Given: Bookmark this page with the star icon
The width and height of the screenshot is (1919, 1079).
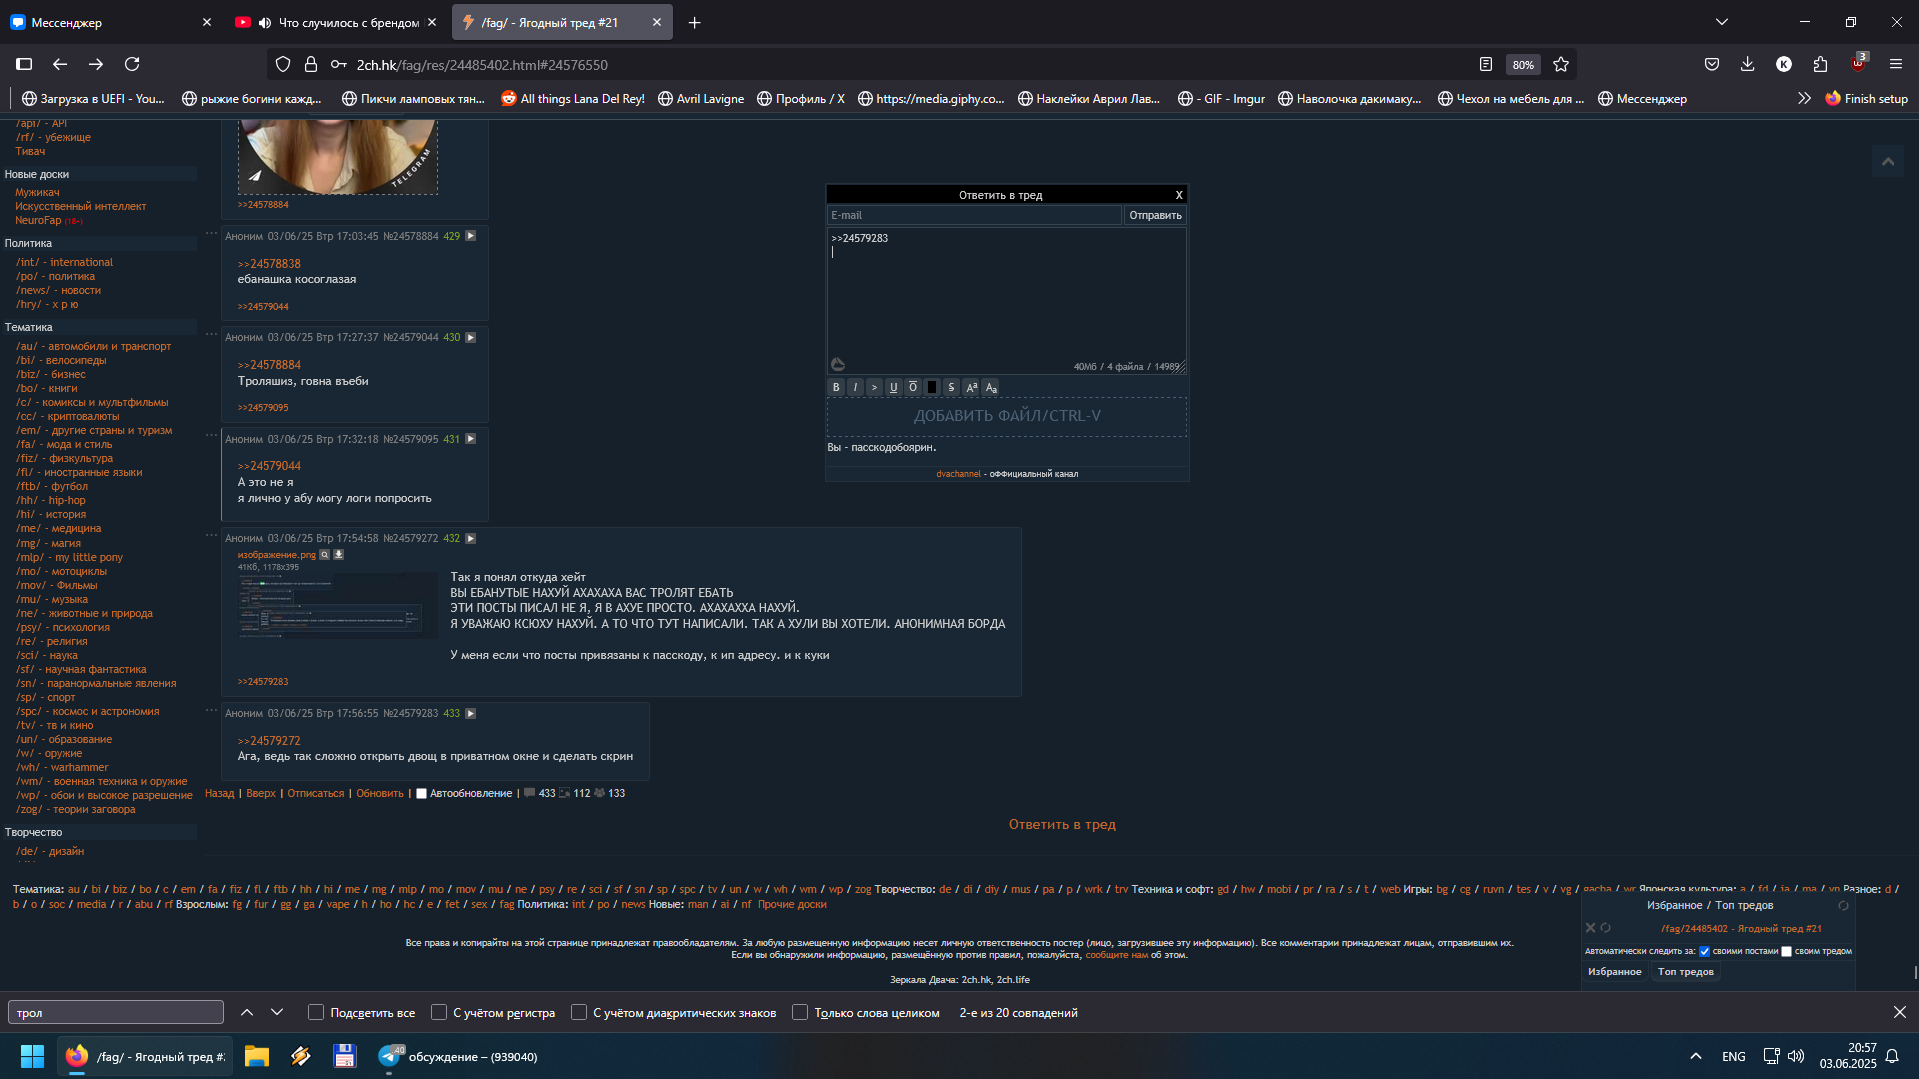Looking at the screenshot, I should 1561,64.
